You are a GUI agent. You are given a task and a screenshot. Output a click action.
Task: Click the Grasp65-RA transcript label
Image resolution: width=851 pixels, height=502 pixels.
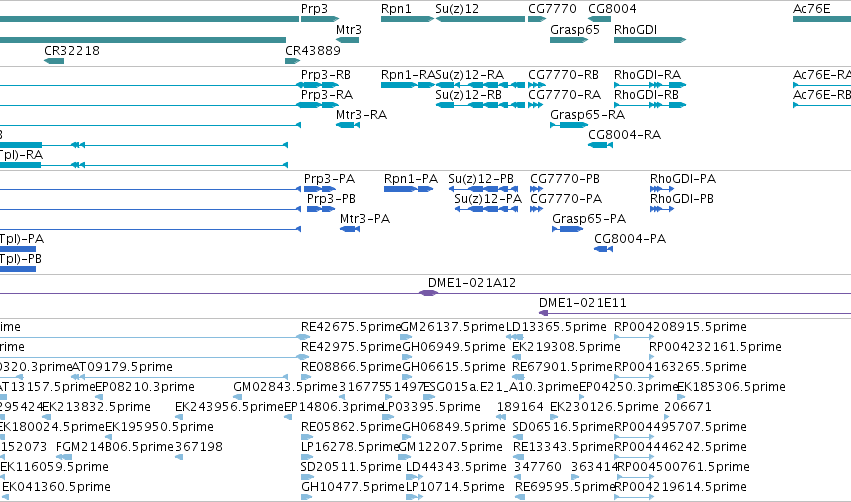coord(587,115)
